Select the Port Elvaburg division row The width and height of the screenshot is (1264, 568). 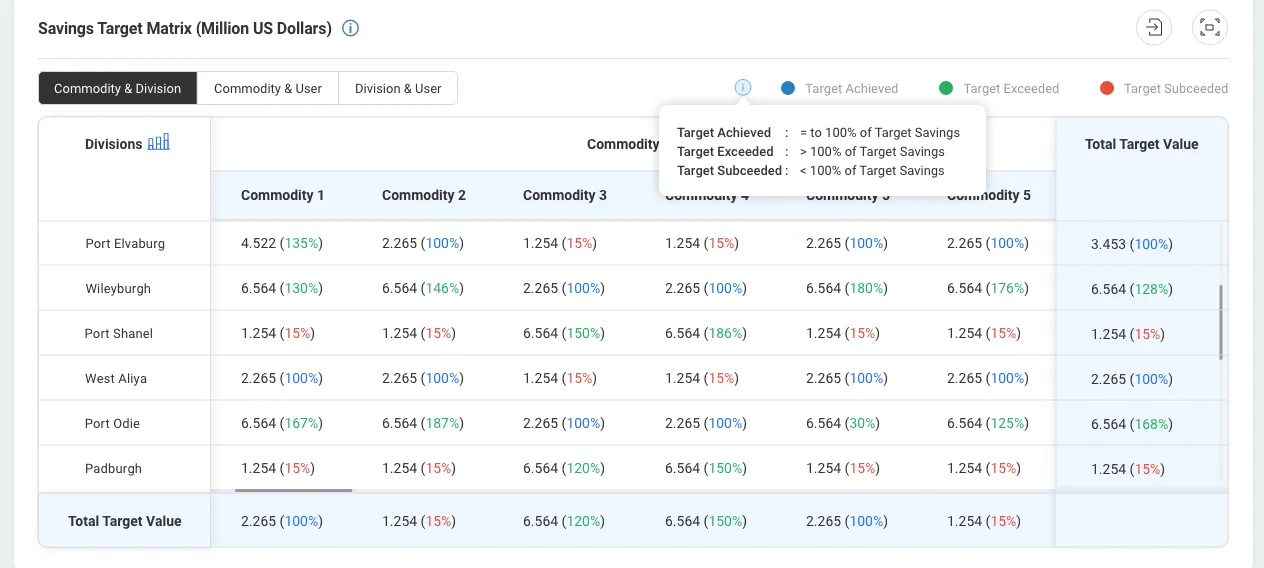(x=125, y=243)
